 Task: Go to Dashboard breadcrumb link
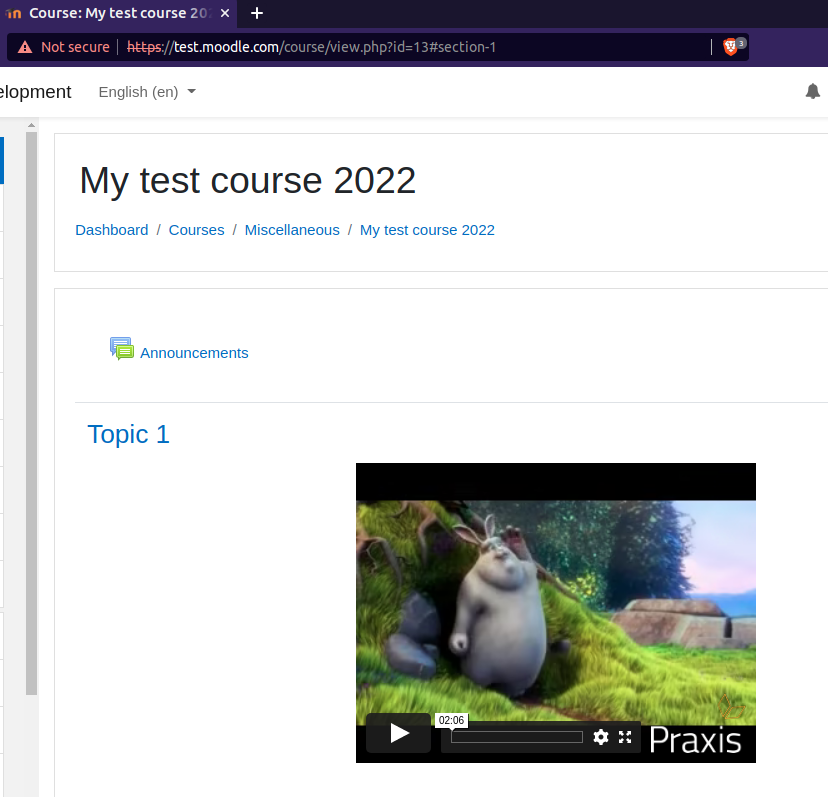tap(111, 230)
